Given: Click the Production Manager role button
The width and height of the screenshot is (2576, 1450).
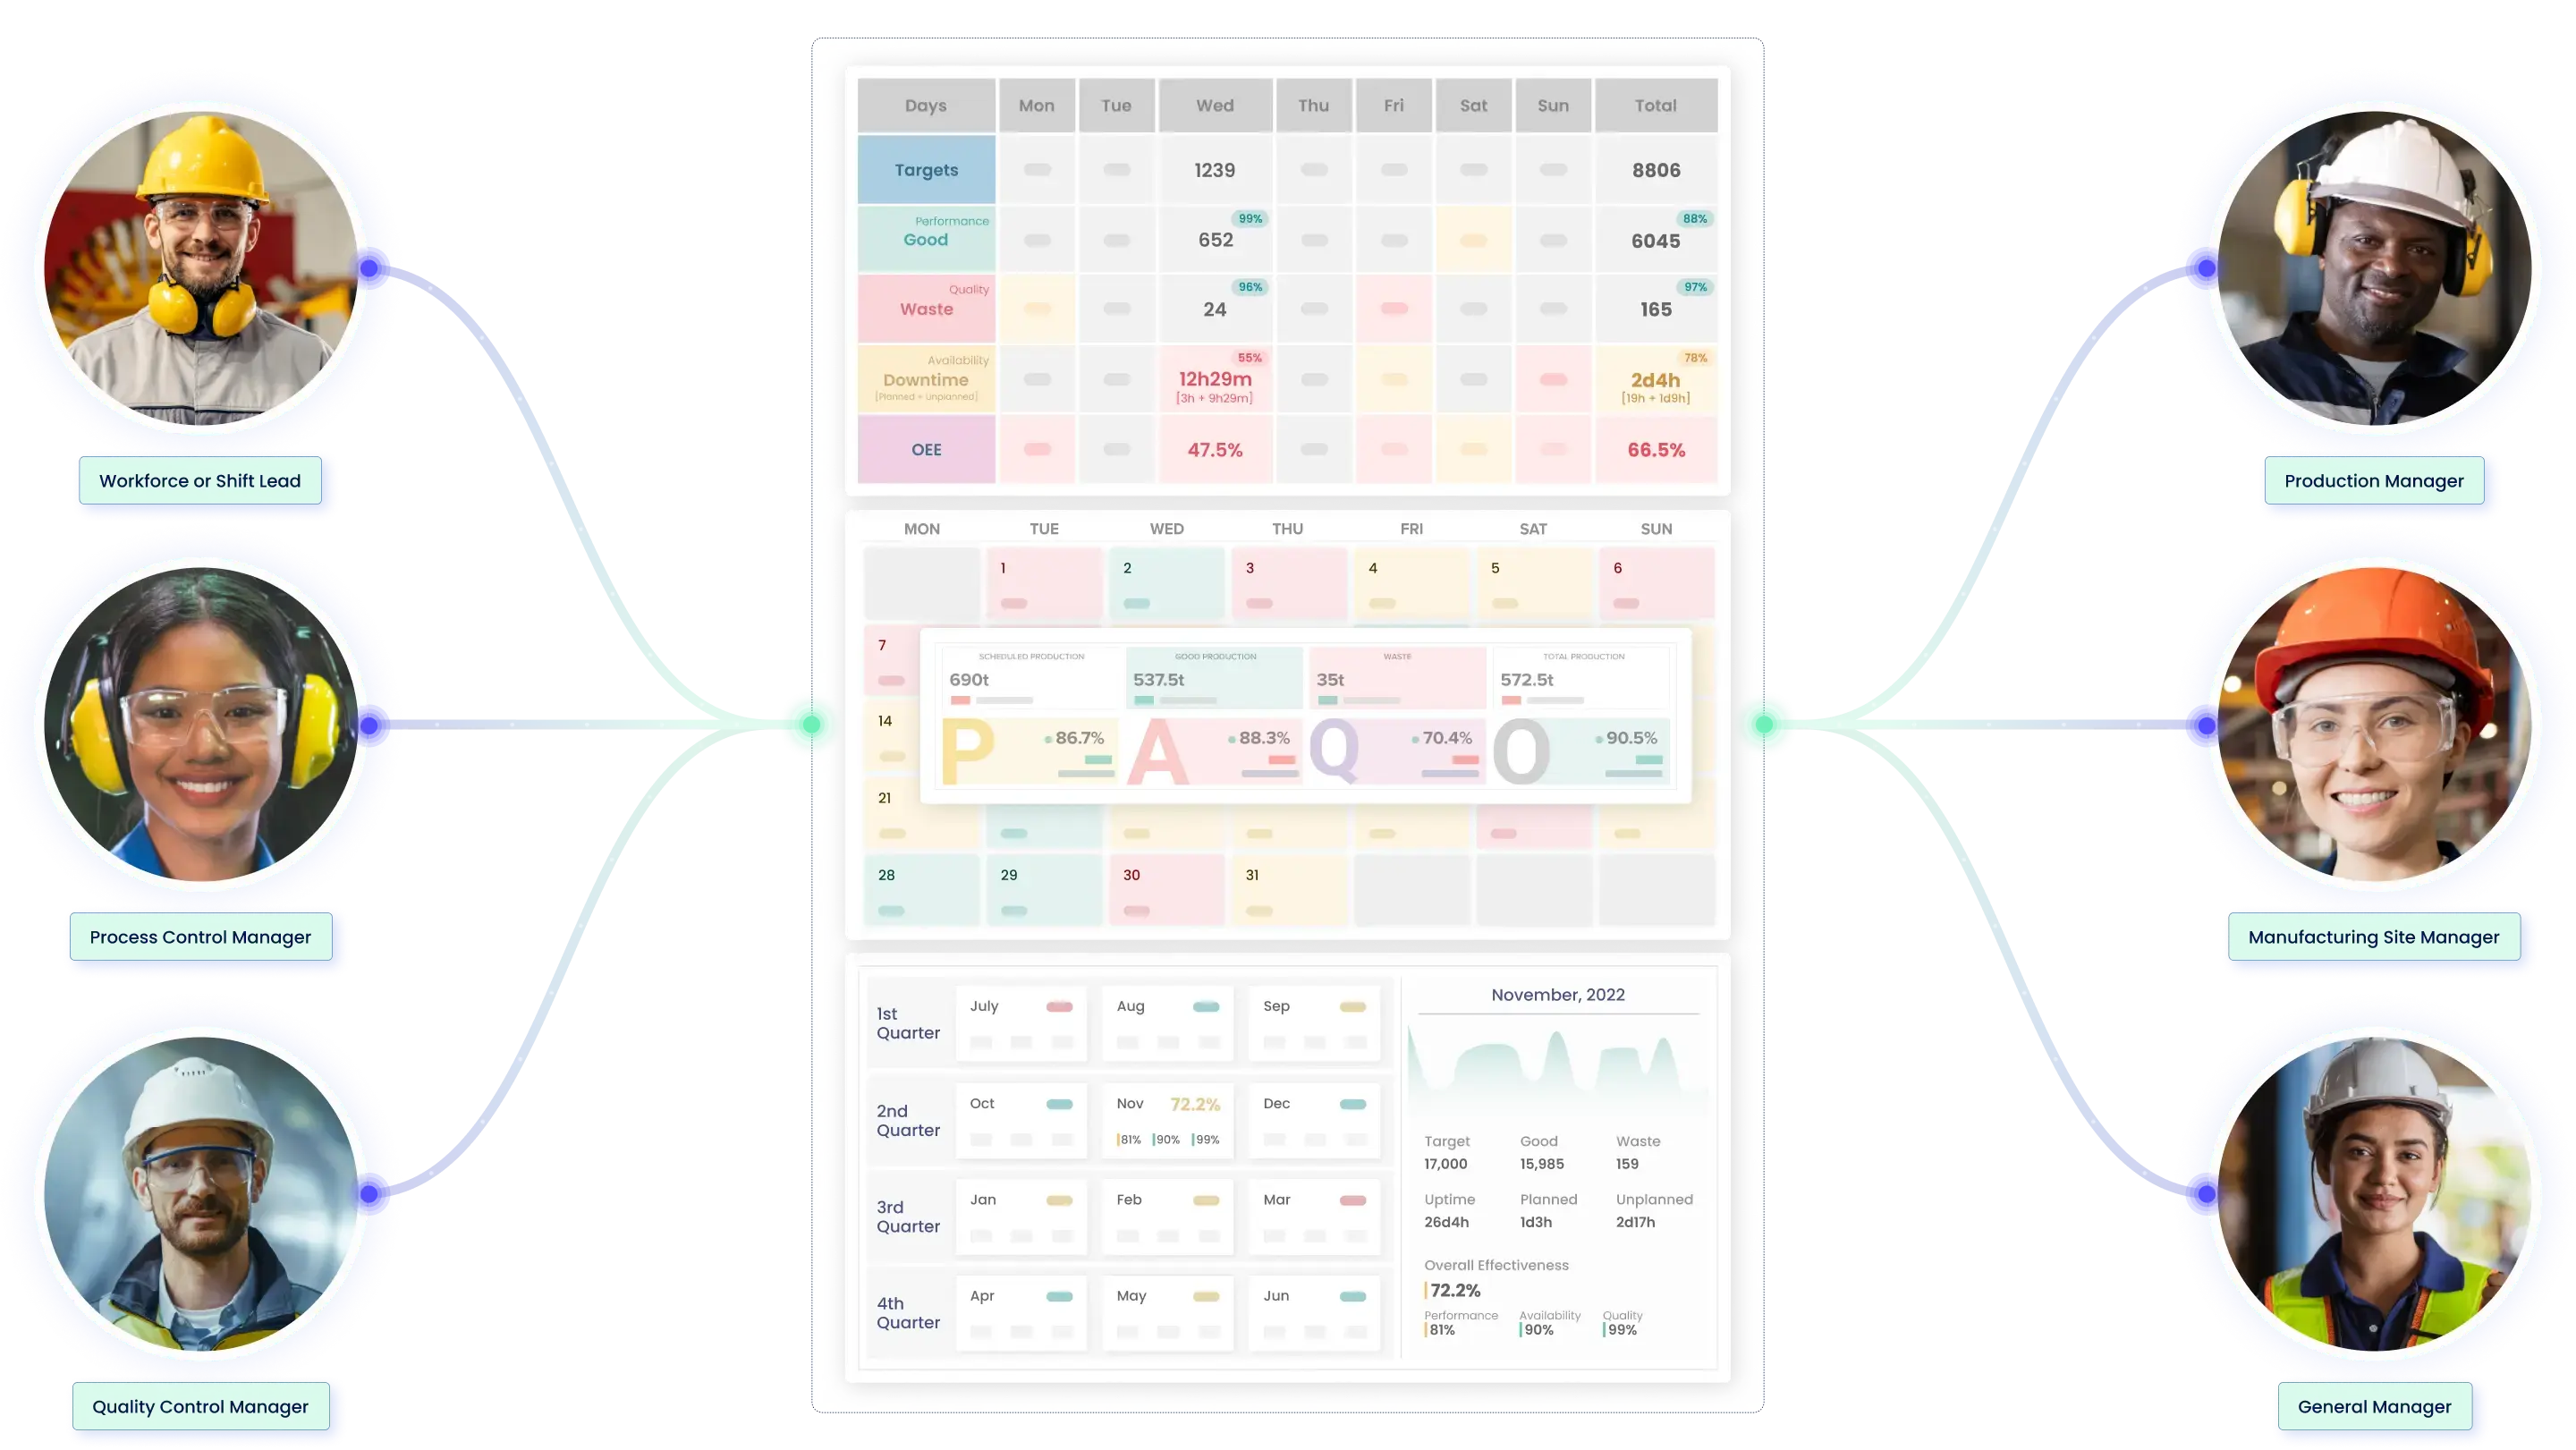Looking at the screenshot, I should click(x=2375, y=479).
